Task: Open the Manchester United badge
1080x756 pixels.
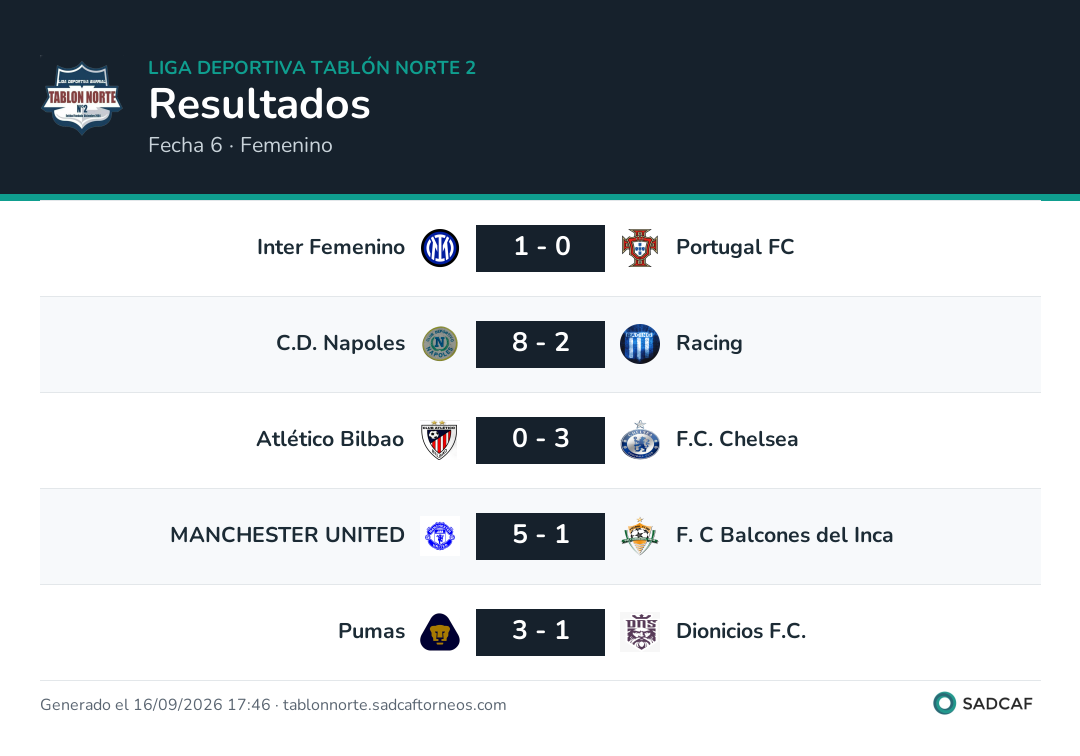Action: pyautogui.click(x=440, y=536)
